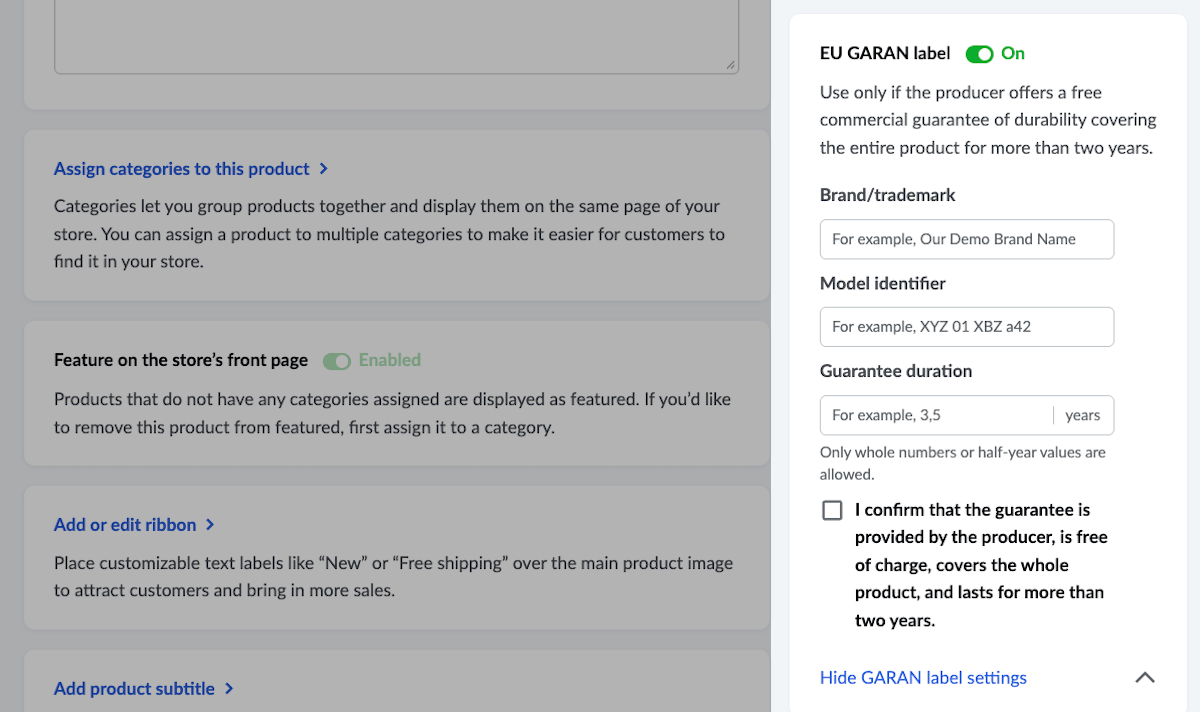
Task: Click the chevron next to Add product subtitle
Action: [x=229, y=689]
